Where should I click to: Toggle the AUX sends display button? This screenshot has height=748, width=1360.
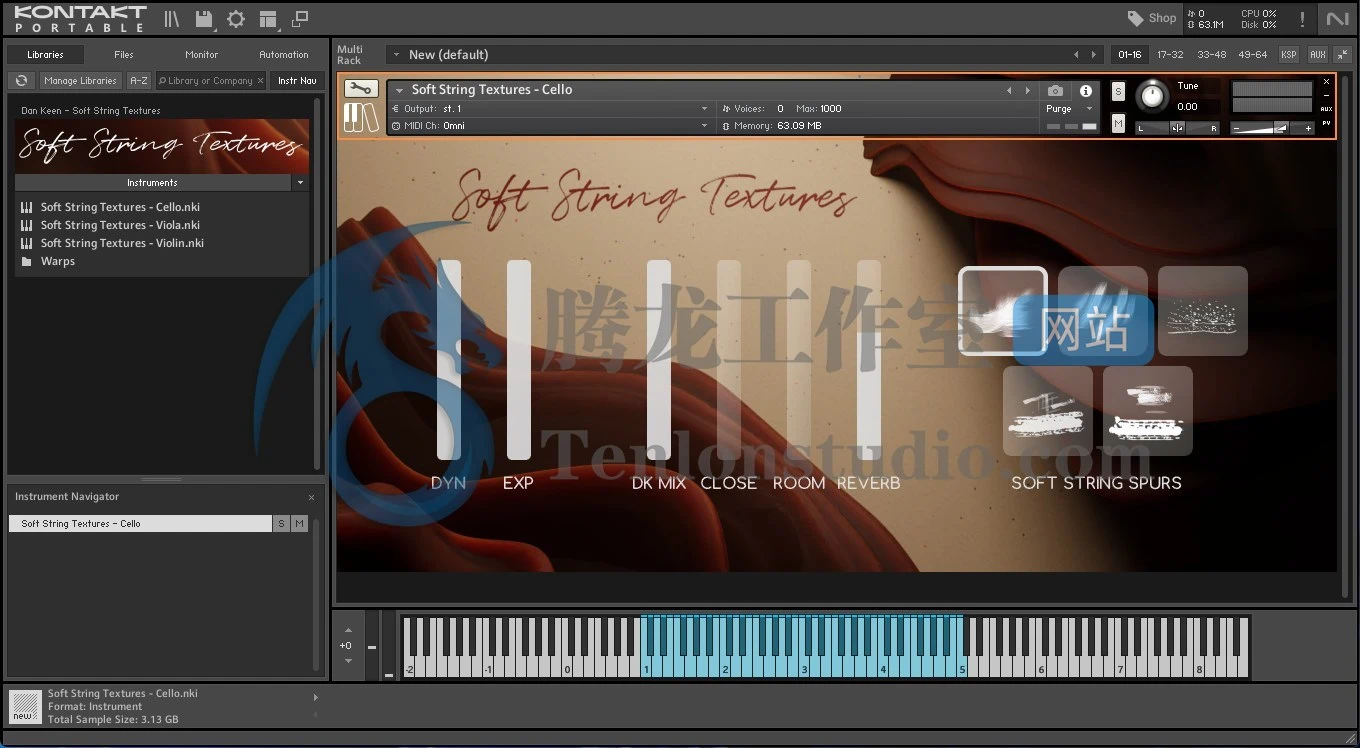1318,55
